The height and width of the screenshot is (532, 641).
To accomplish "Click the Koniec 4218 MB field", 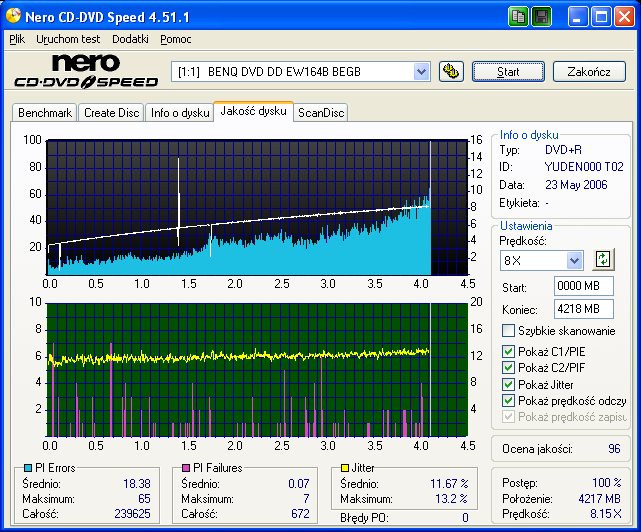I will point(584,309).
